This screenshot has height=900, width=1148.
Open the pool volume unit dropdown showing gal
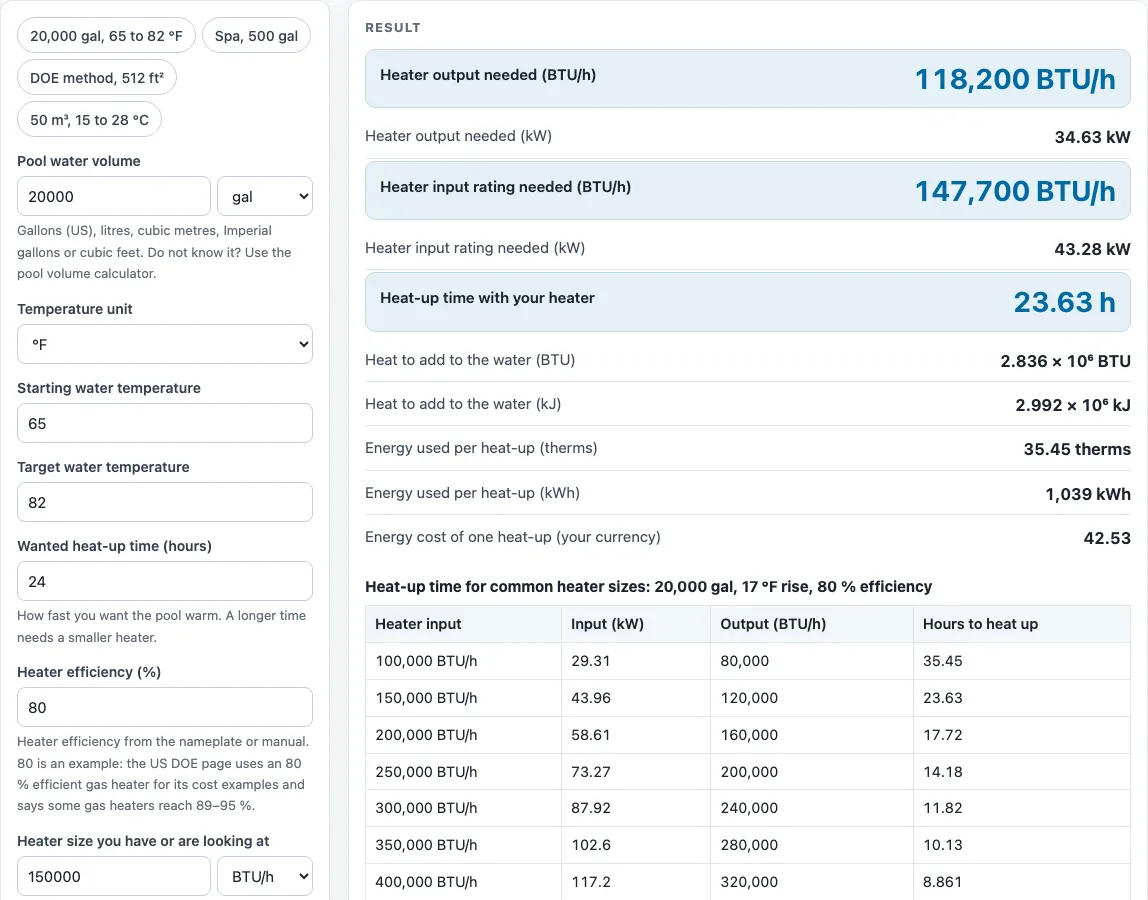click(x=265, y=196)
